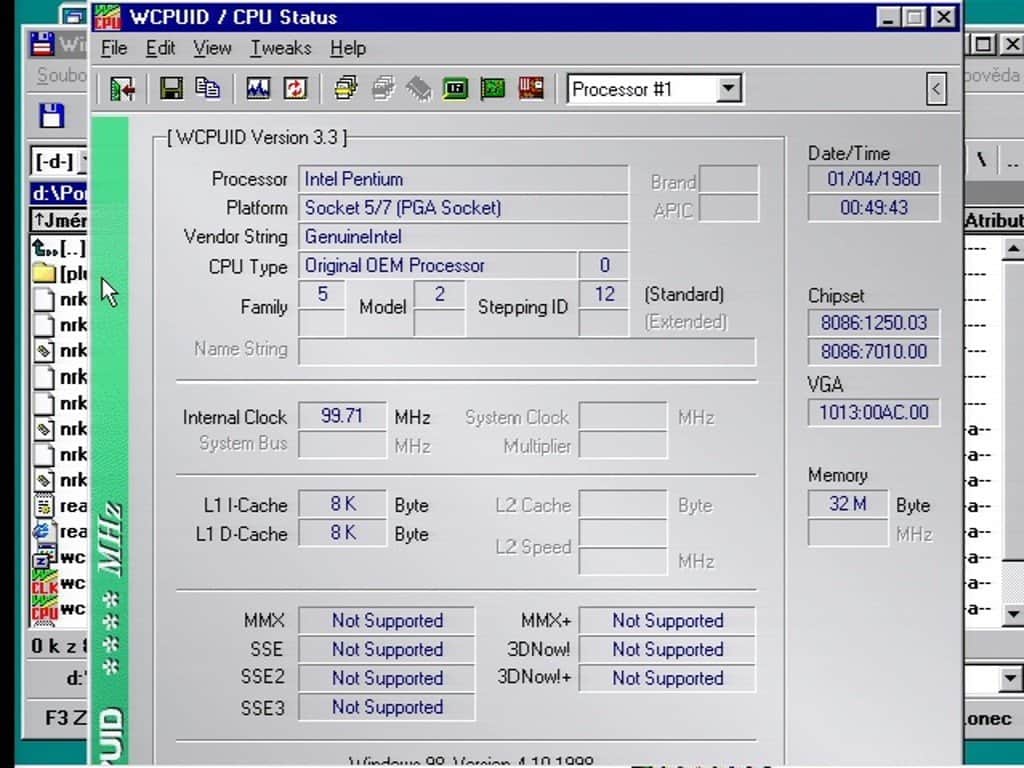The height and width of the screenshot is (768, 1024).
Task: Click the date field 01/04/1980
Action: coord(874,179)
